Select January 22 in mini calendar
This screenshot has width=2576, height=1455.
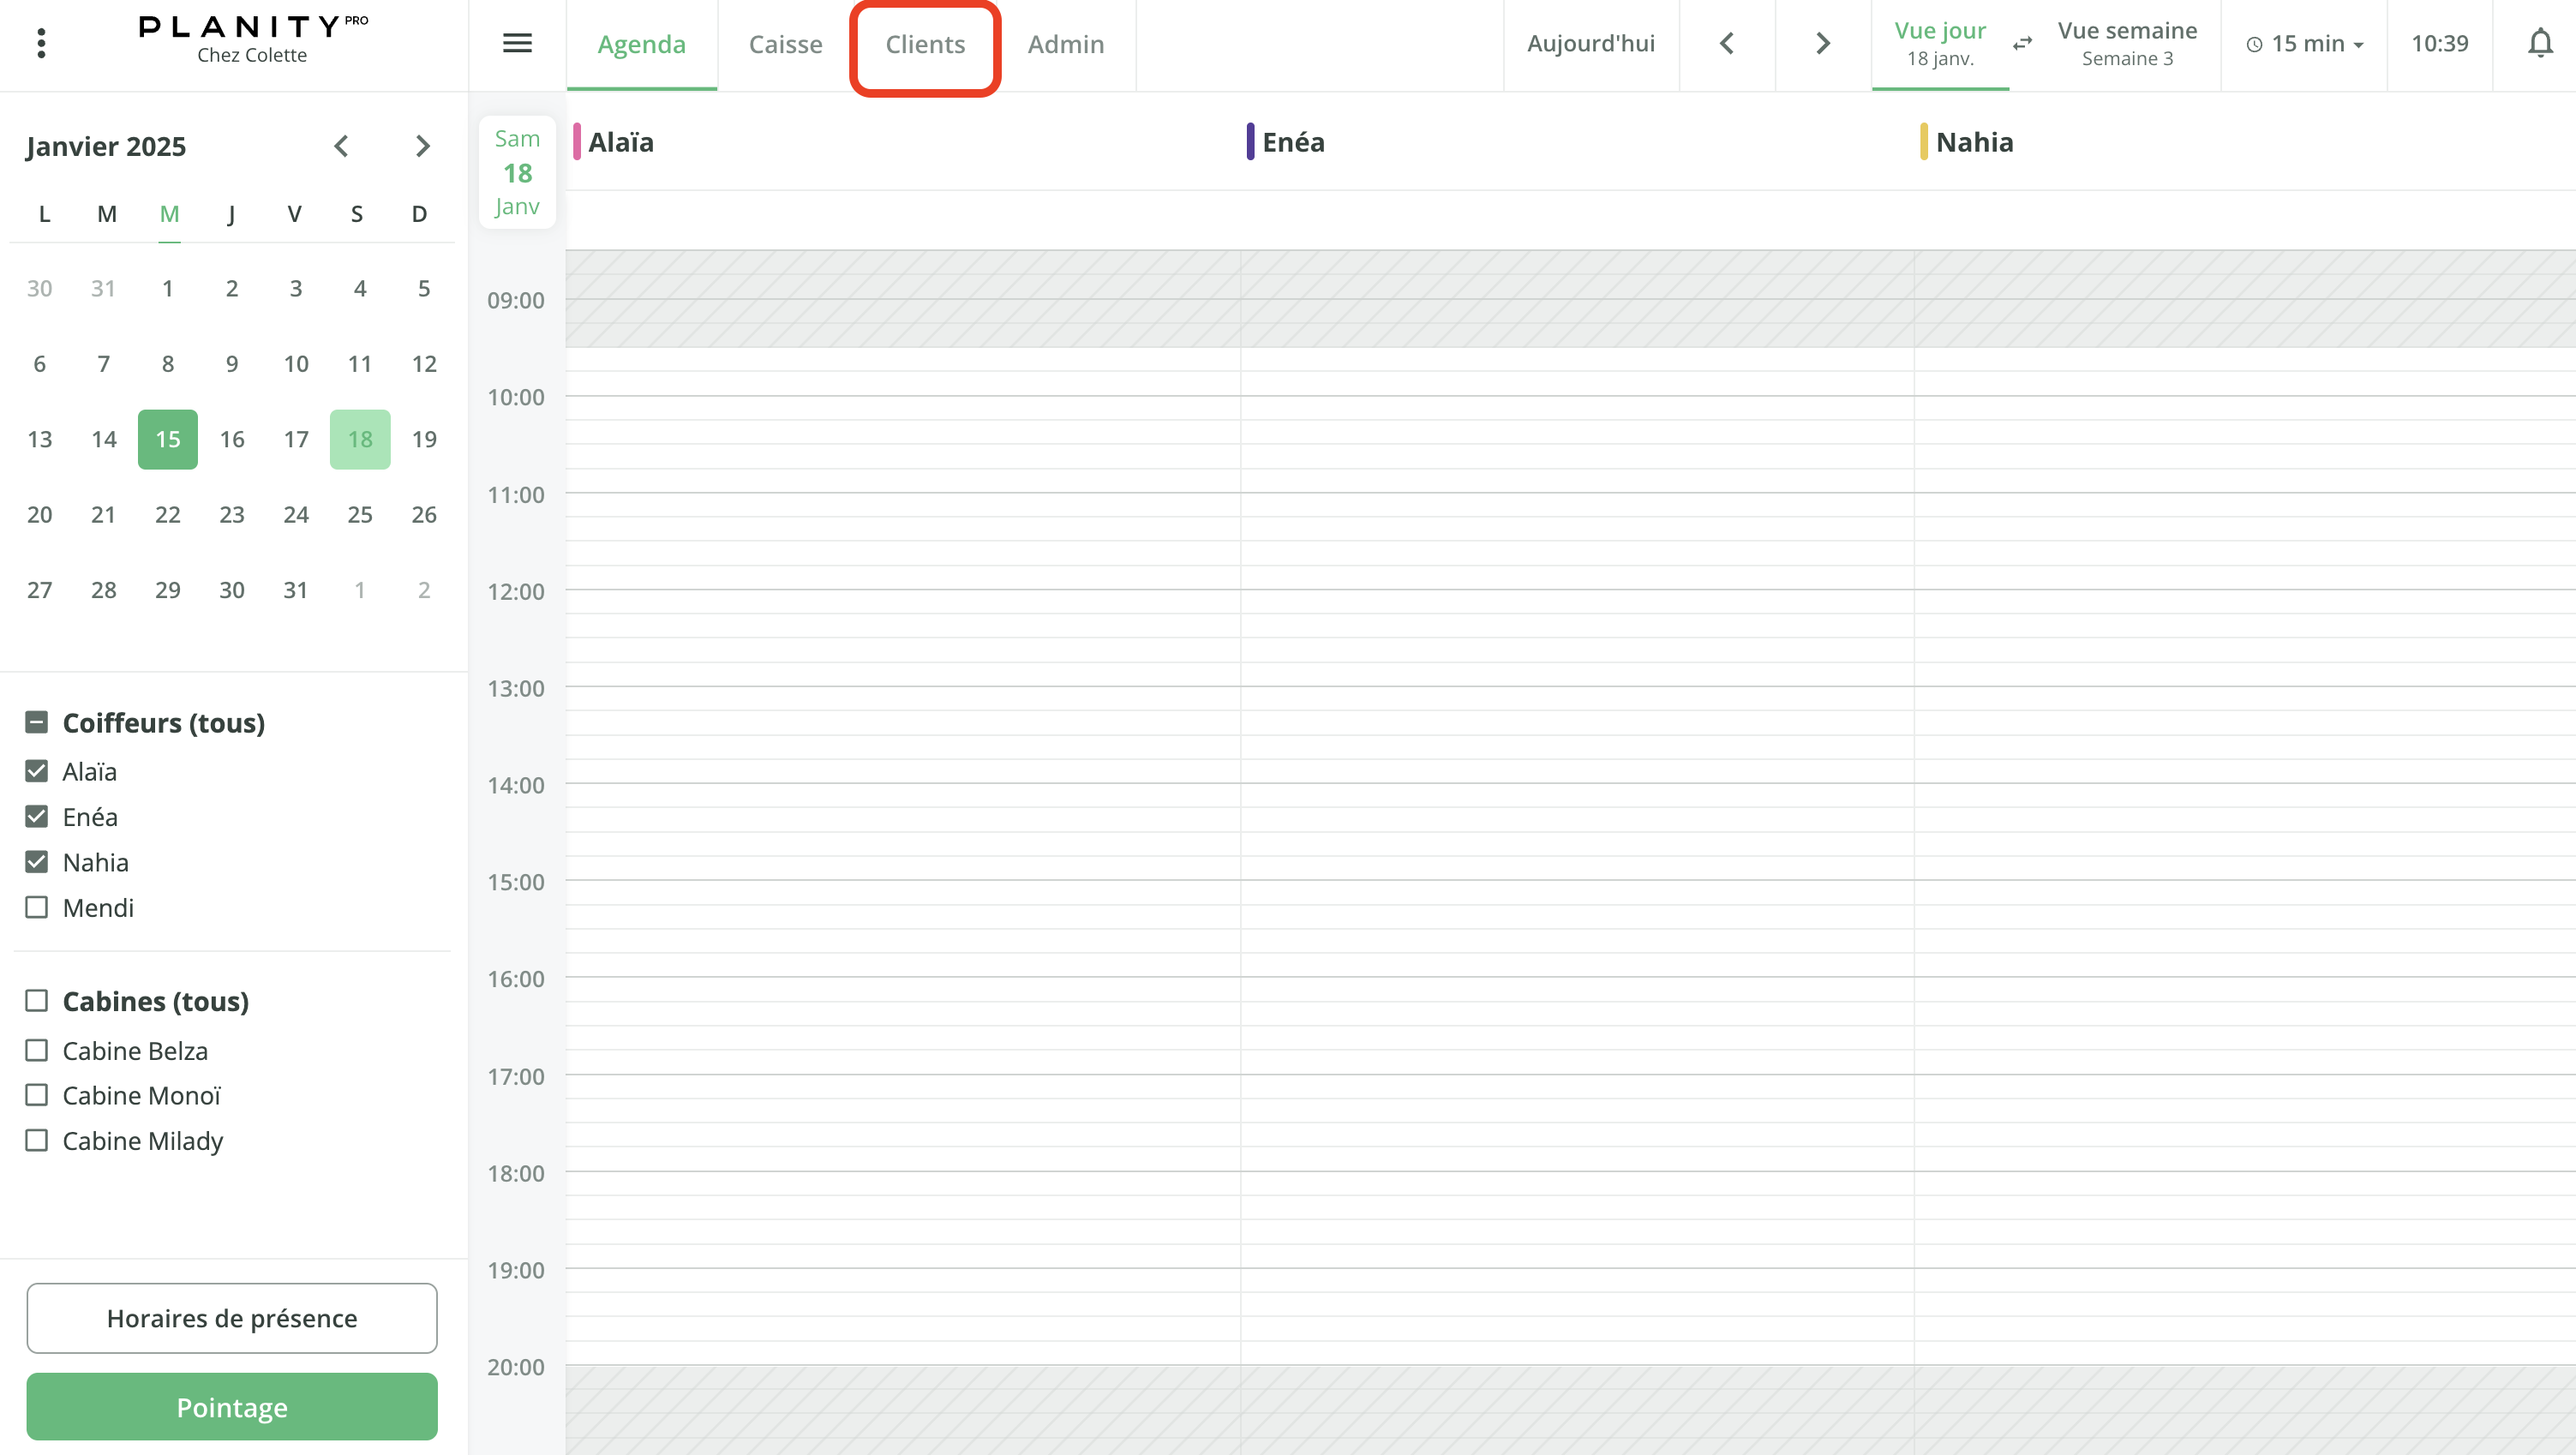[168, 514]
